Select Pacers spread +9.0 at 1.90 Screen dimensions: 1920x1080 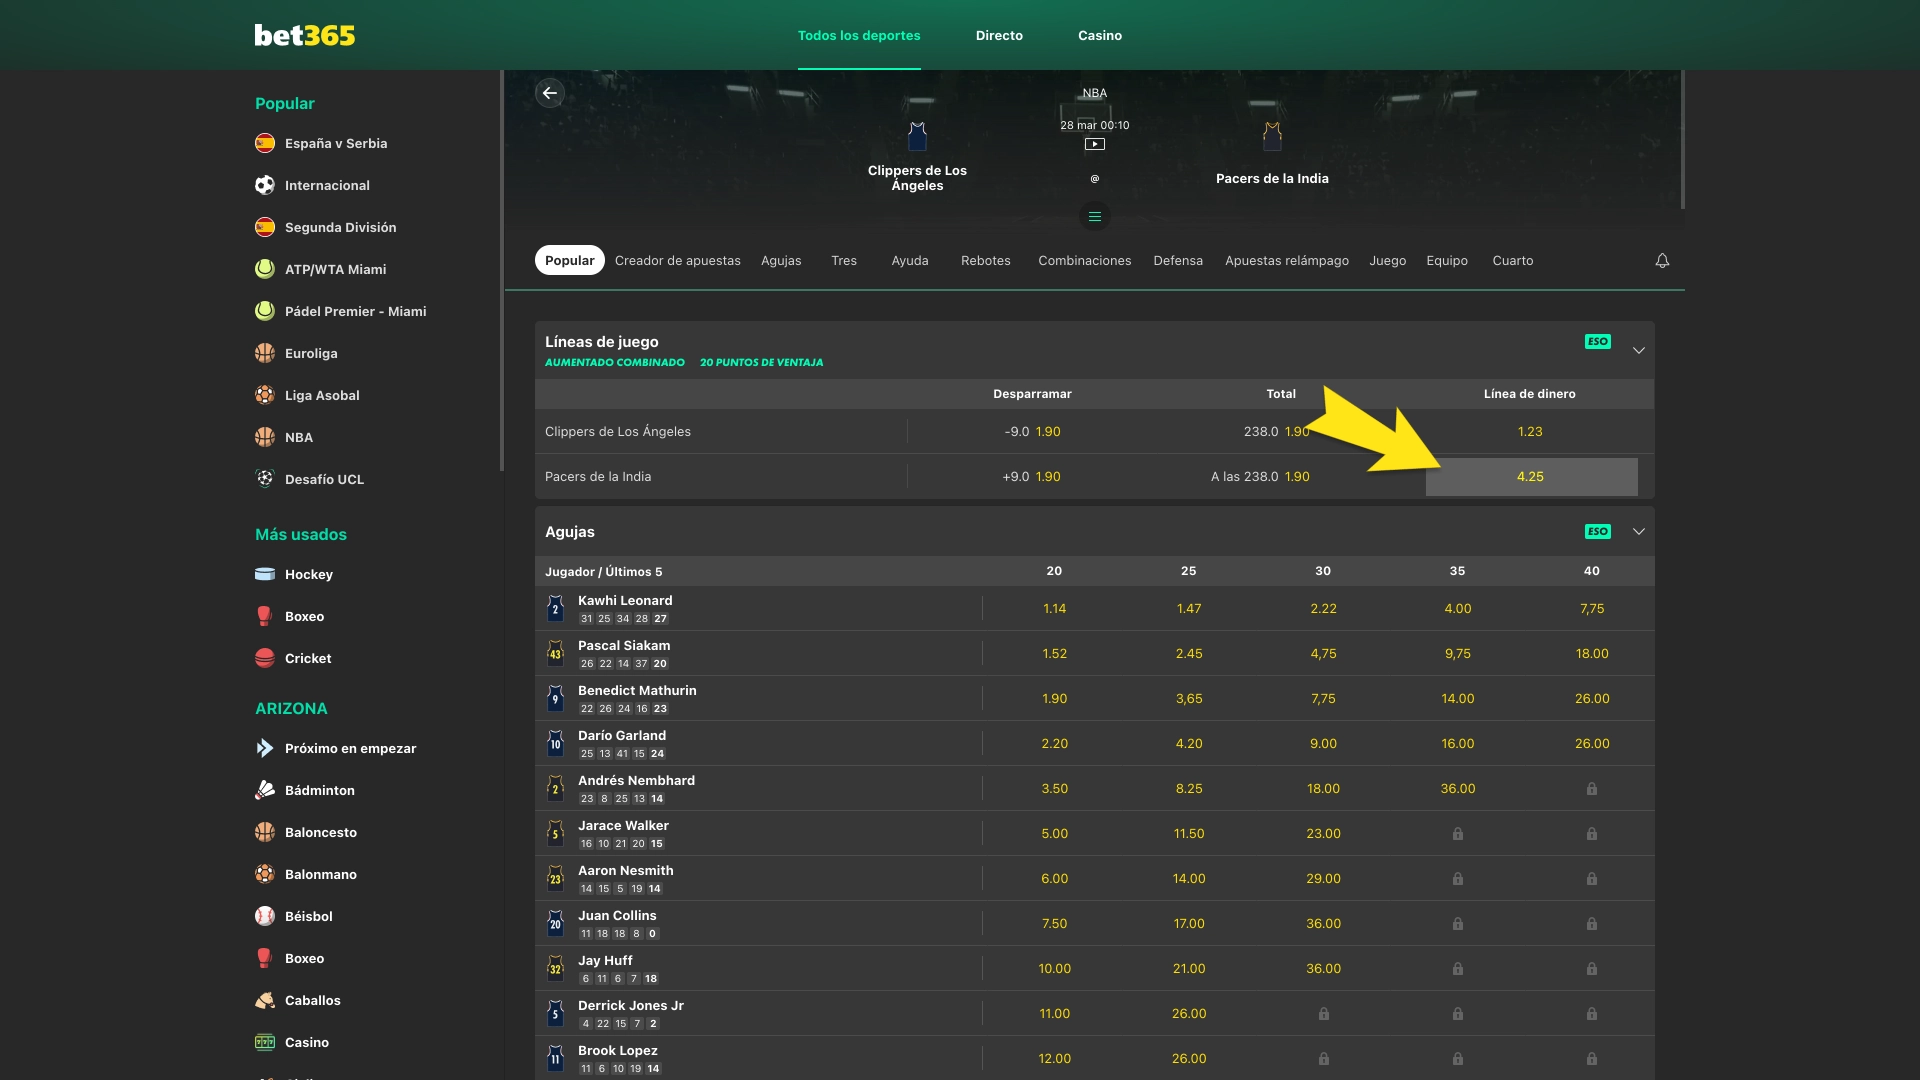[1032, 477]
